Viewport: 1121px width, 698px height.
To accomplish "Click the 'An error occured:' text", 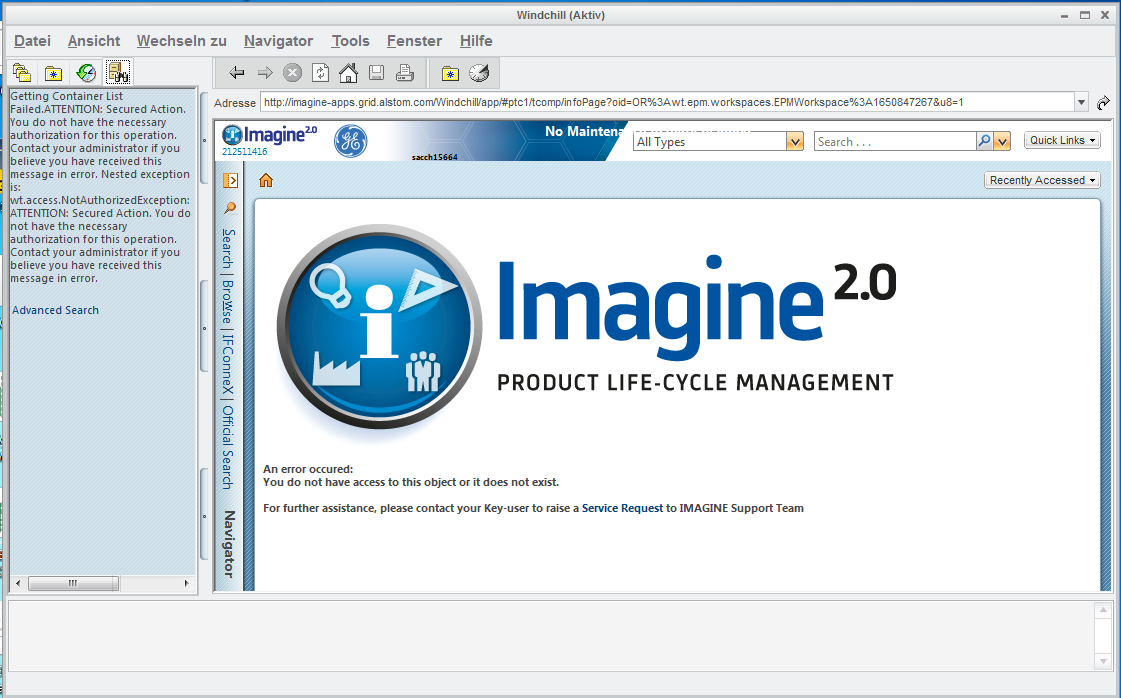I will (308, 469).
